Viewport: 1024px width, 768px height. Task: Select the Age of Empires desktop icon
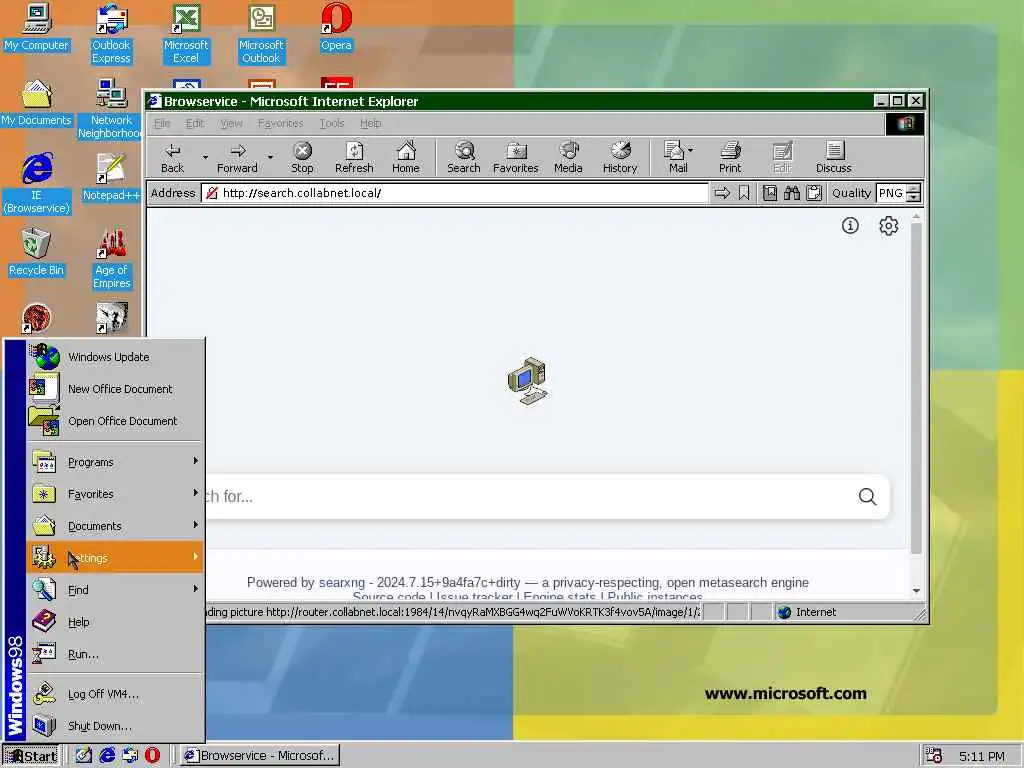(x=111, y=259)
